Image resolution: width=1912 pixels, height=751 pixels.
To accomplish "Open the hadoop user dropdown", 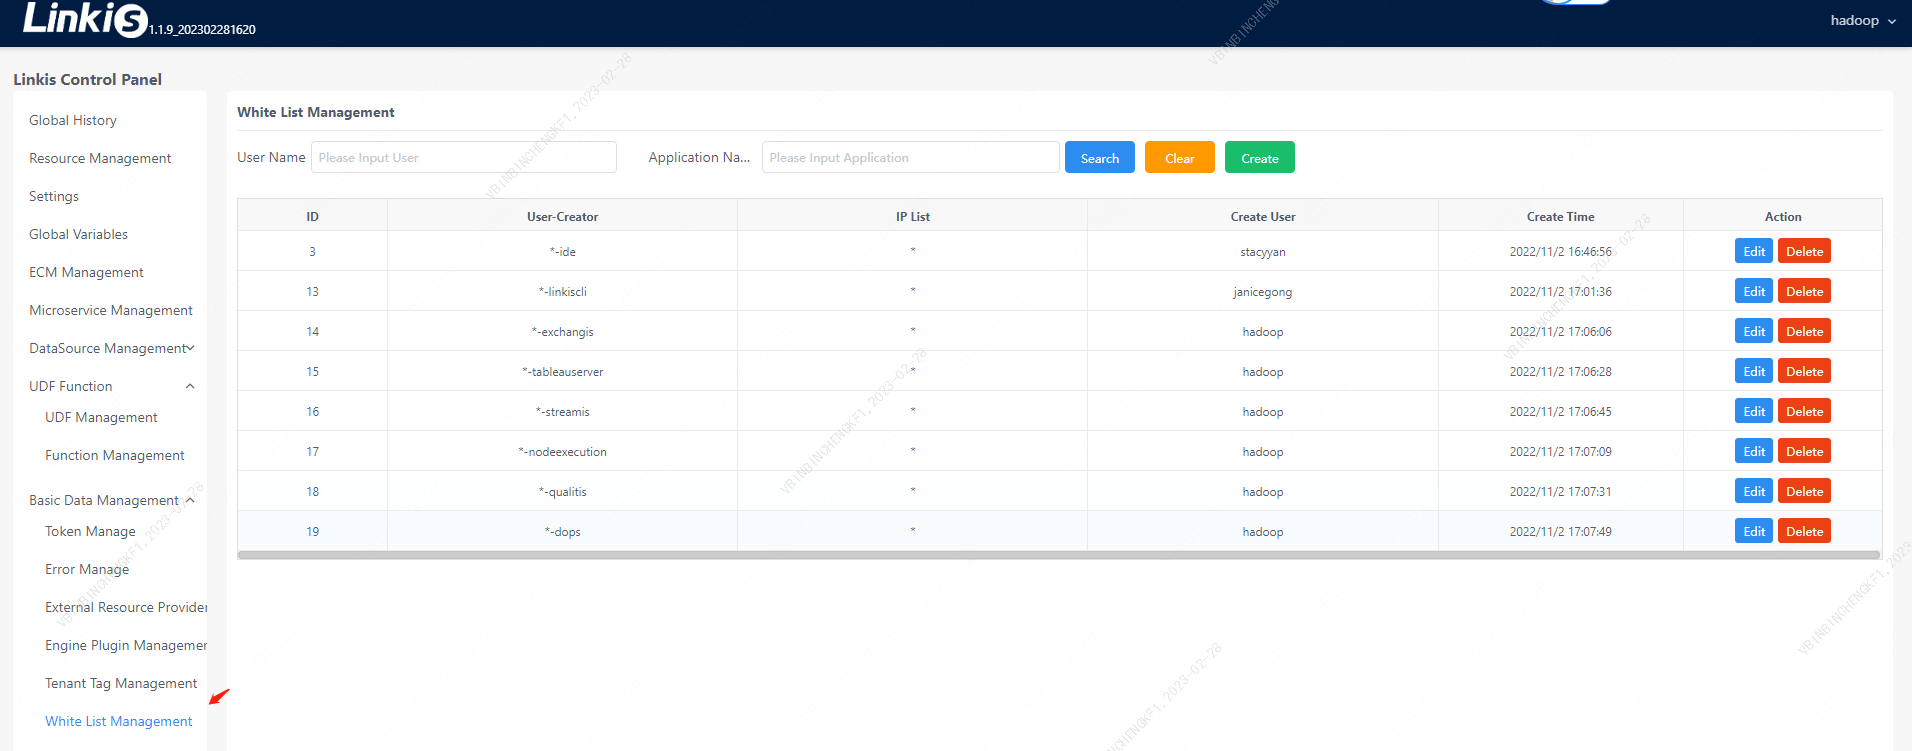I will pyautogui.click(x=1862, y=21).
